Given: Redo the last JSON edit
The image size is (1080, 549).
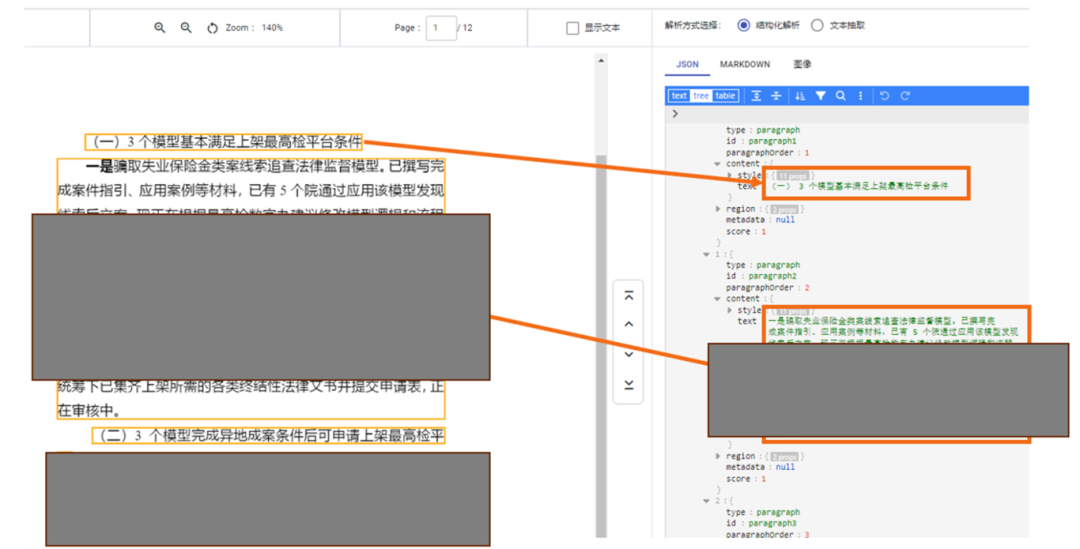Looking at the screenshot, I should [x=906, y=96].
